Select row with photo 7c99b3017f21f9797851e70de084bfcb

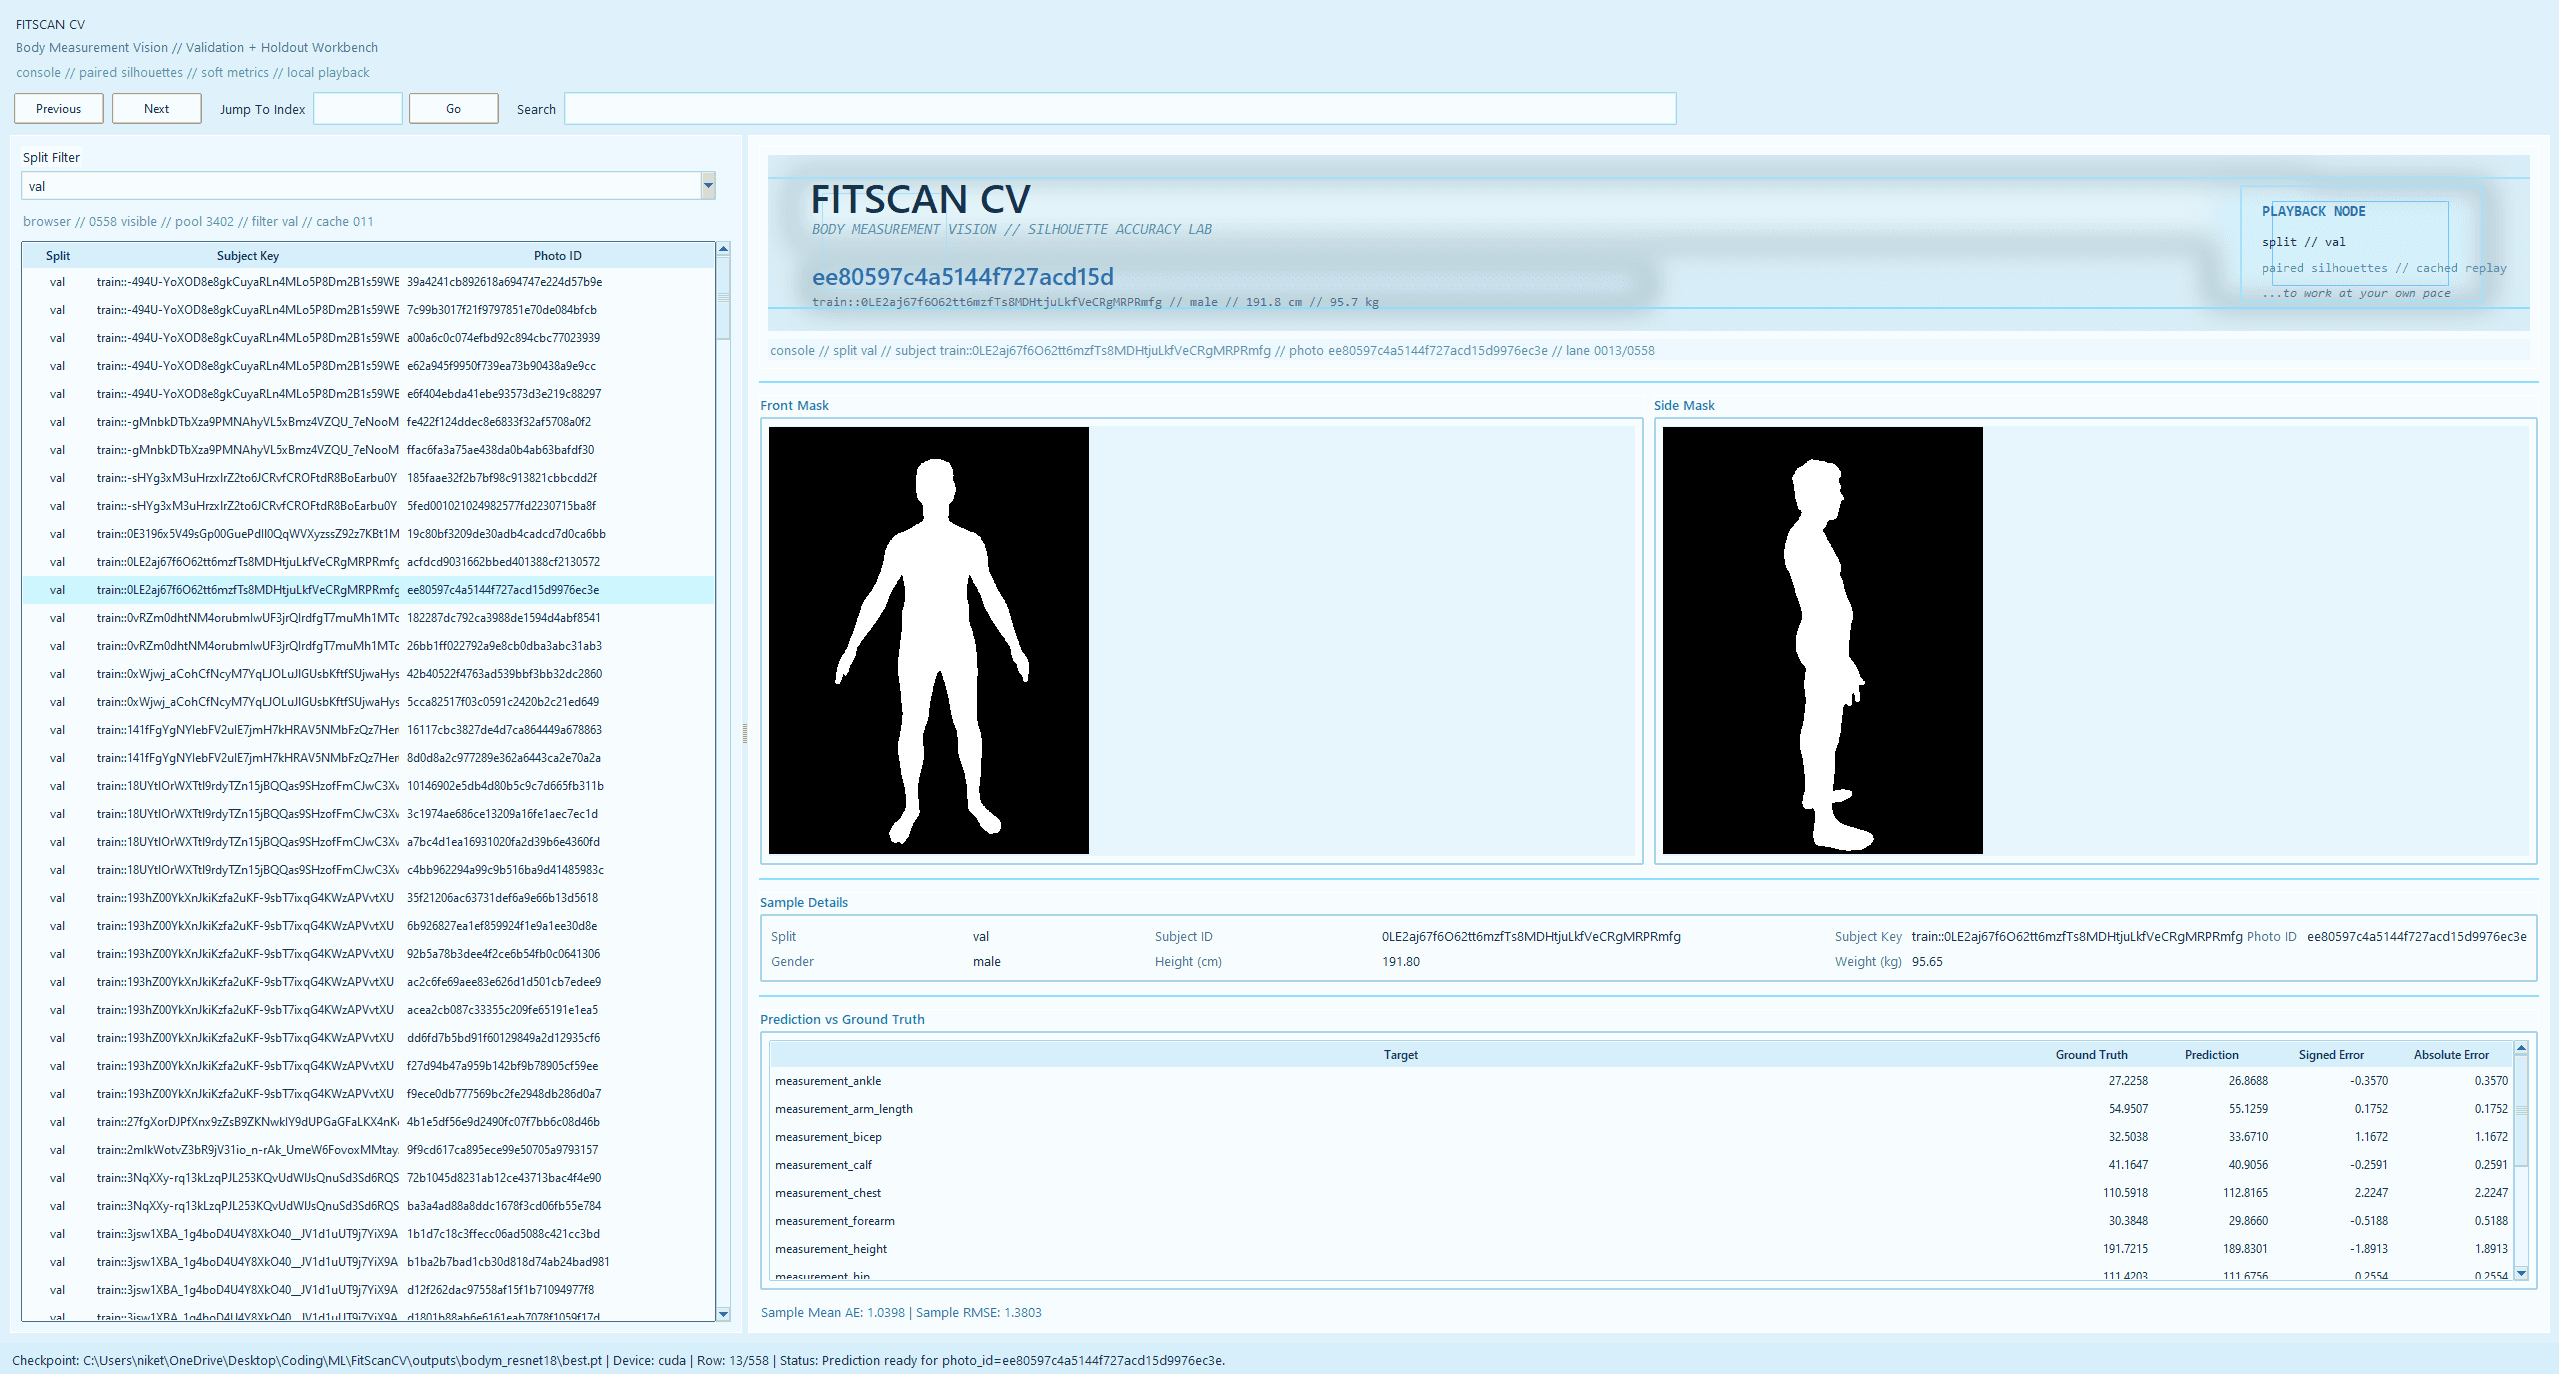[x=368, y=310]
